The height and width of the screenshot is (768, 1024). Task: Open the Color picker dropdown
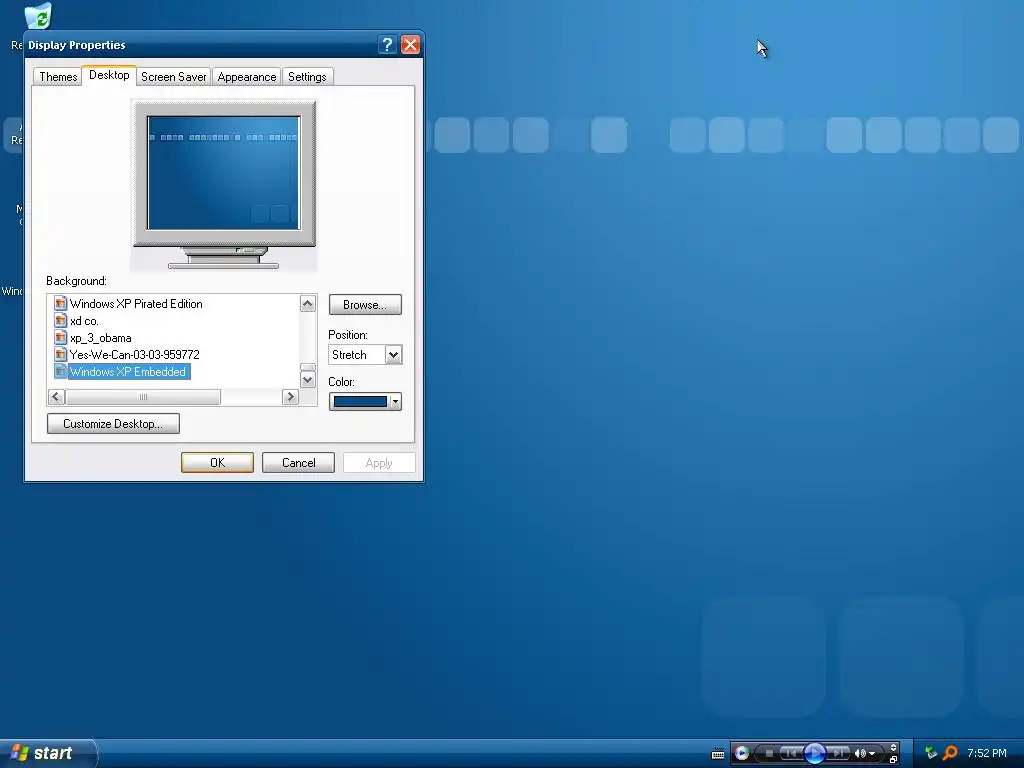(365, 402)
